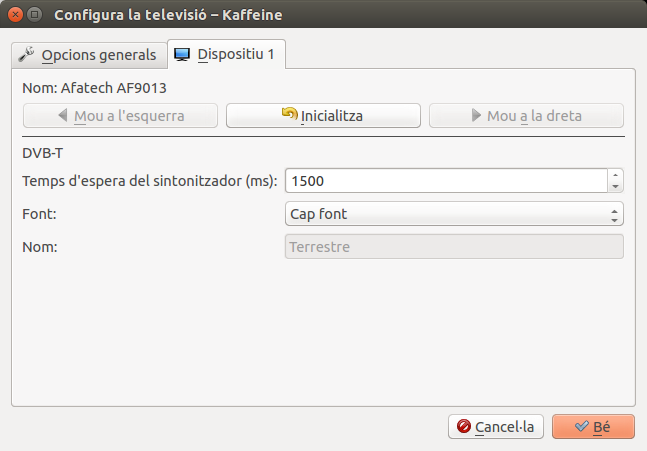The image size is (647, 451).
Task: Click the red cancel icon on Cancel·la
Action: pyautogui.click(x=463, y=427)
